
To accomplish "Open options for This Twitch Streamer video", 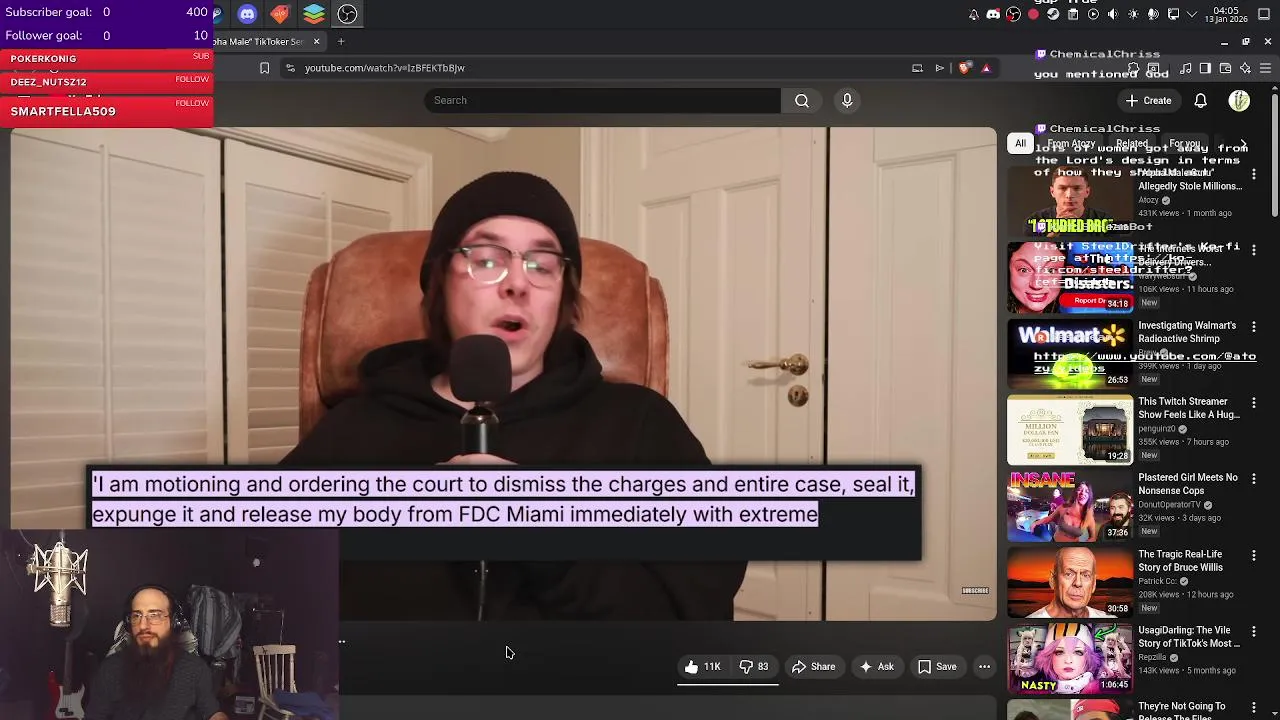I will tap(1253, 402).
